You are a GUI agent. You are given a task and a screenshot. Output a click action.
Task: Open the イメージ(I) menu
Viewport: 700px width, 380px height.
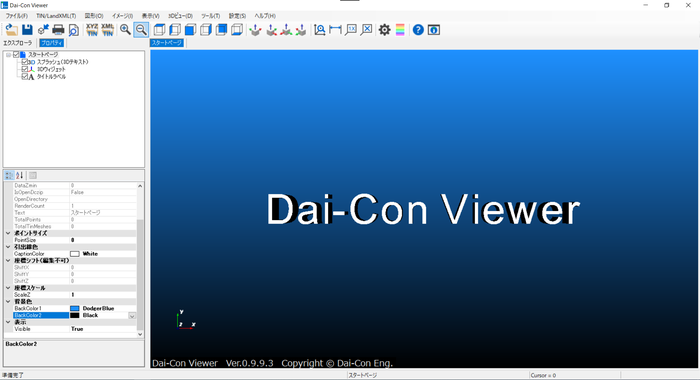tap(122, 16)
